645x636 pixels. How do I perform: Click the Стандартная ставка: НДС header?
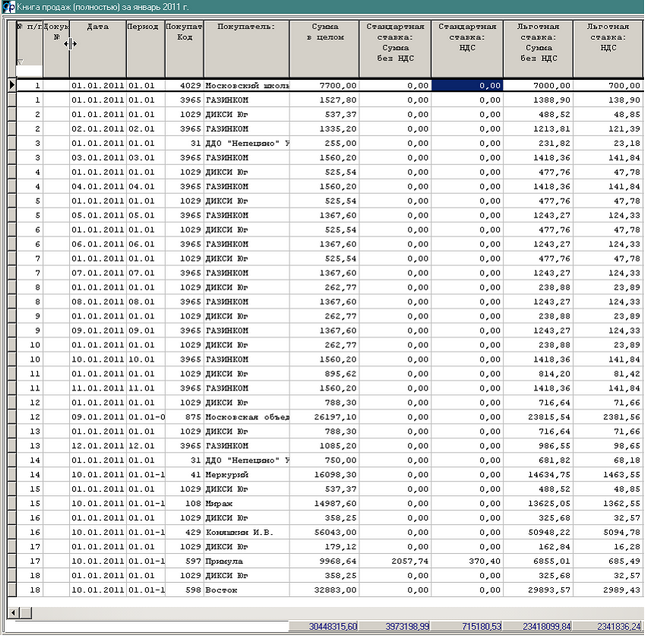[x=467, y=49]
